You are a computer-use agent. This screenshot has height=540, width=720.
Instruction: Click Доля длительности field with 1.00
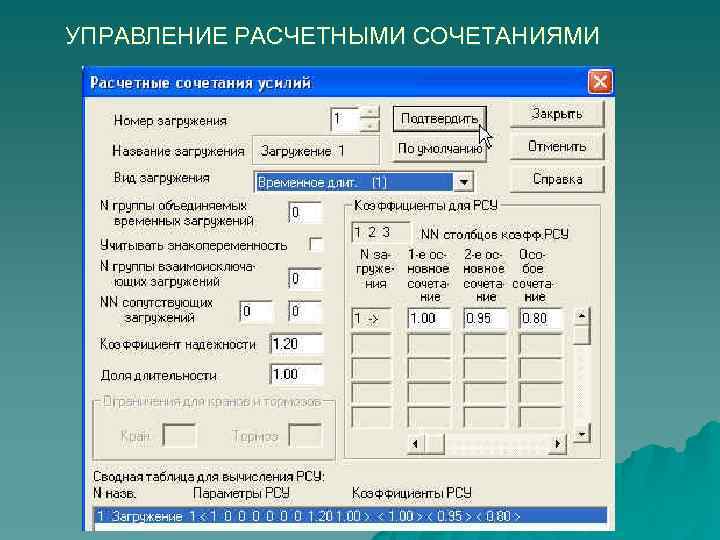point(297,375)
